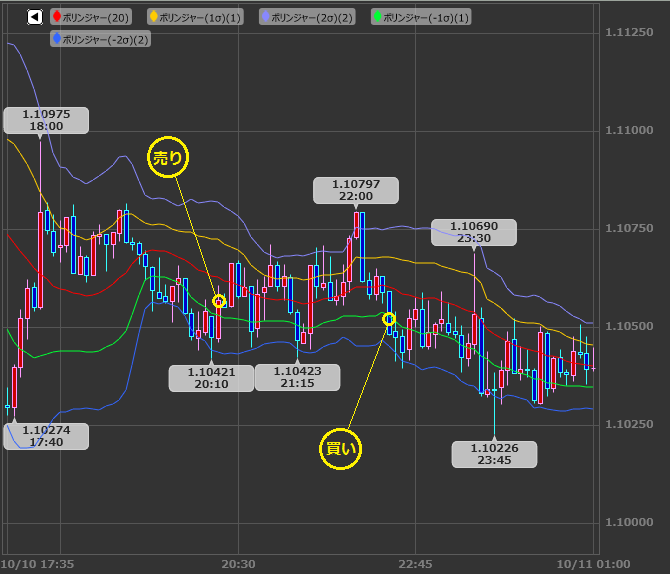Click the orange diamond of ボリンジャー(1σ)
Screen dimensions: 670x574
(x=154, y=17)
